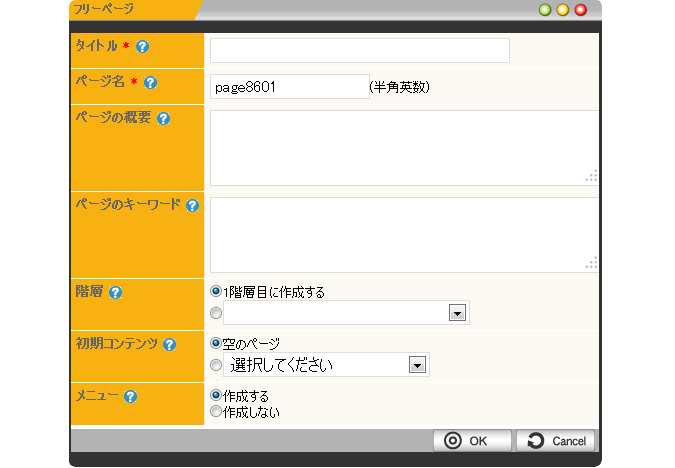Click the yellow circle window button

point(563,10)
